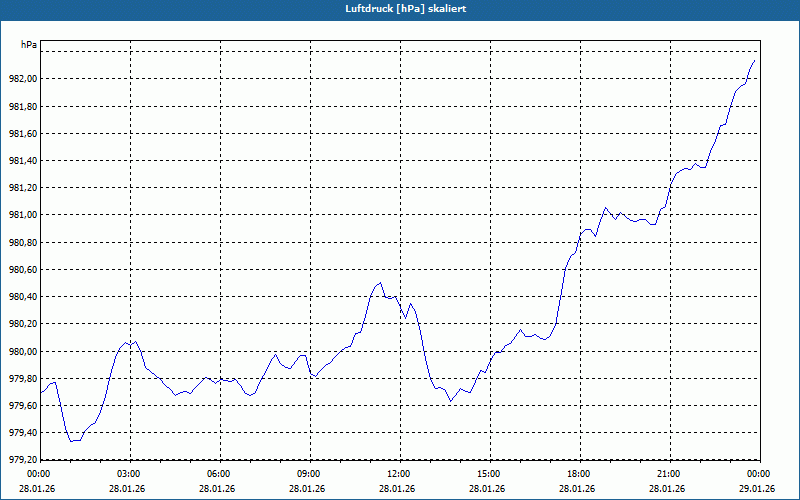Select the 06:00 time axis label
800x500 pixels.
(x=217, y=474)
